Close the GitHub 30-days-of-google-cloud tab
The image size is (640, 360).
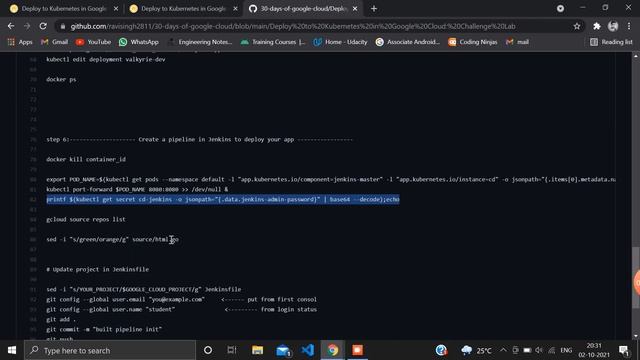coord(355,9)
